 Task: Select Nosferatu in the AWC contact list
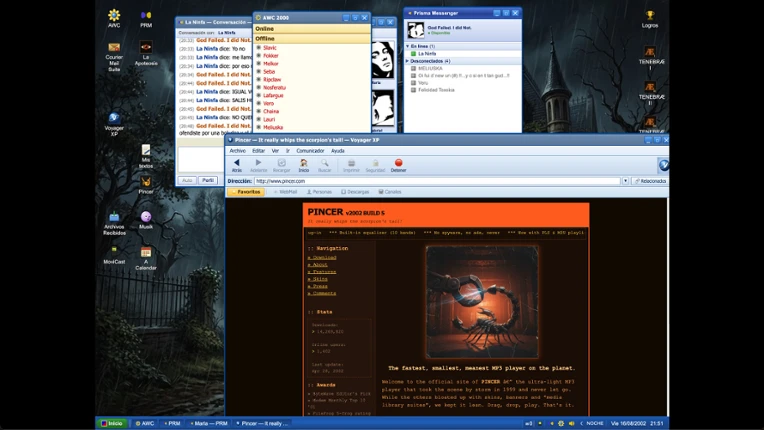(274, 88)
